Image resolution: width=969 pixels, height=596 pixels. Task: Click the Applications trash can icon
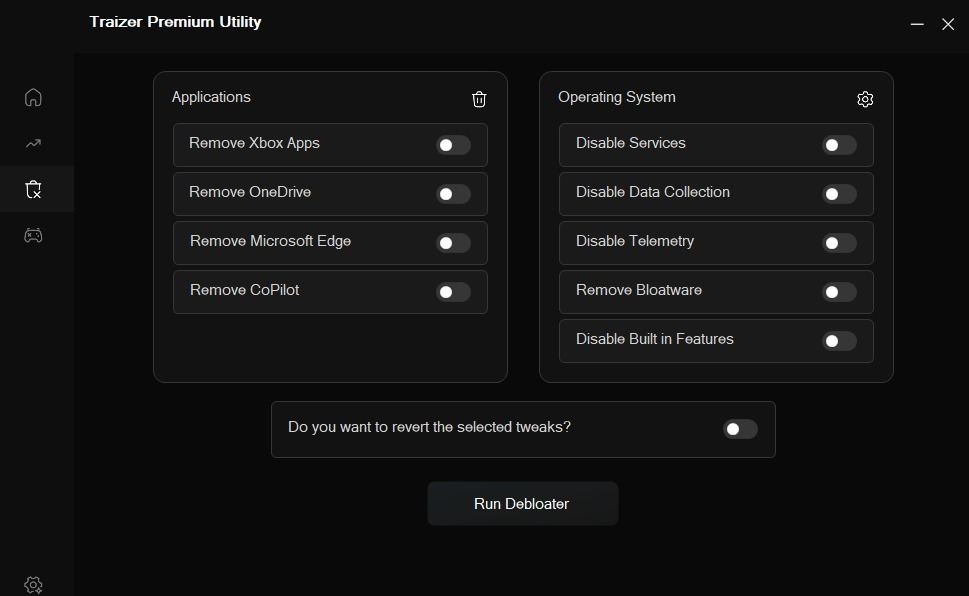(x=479, y=99)
